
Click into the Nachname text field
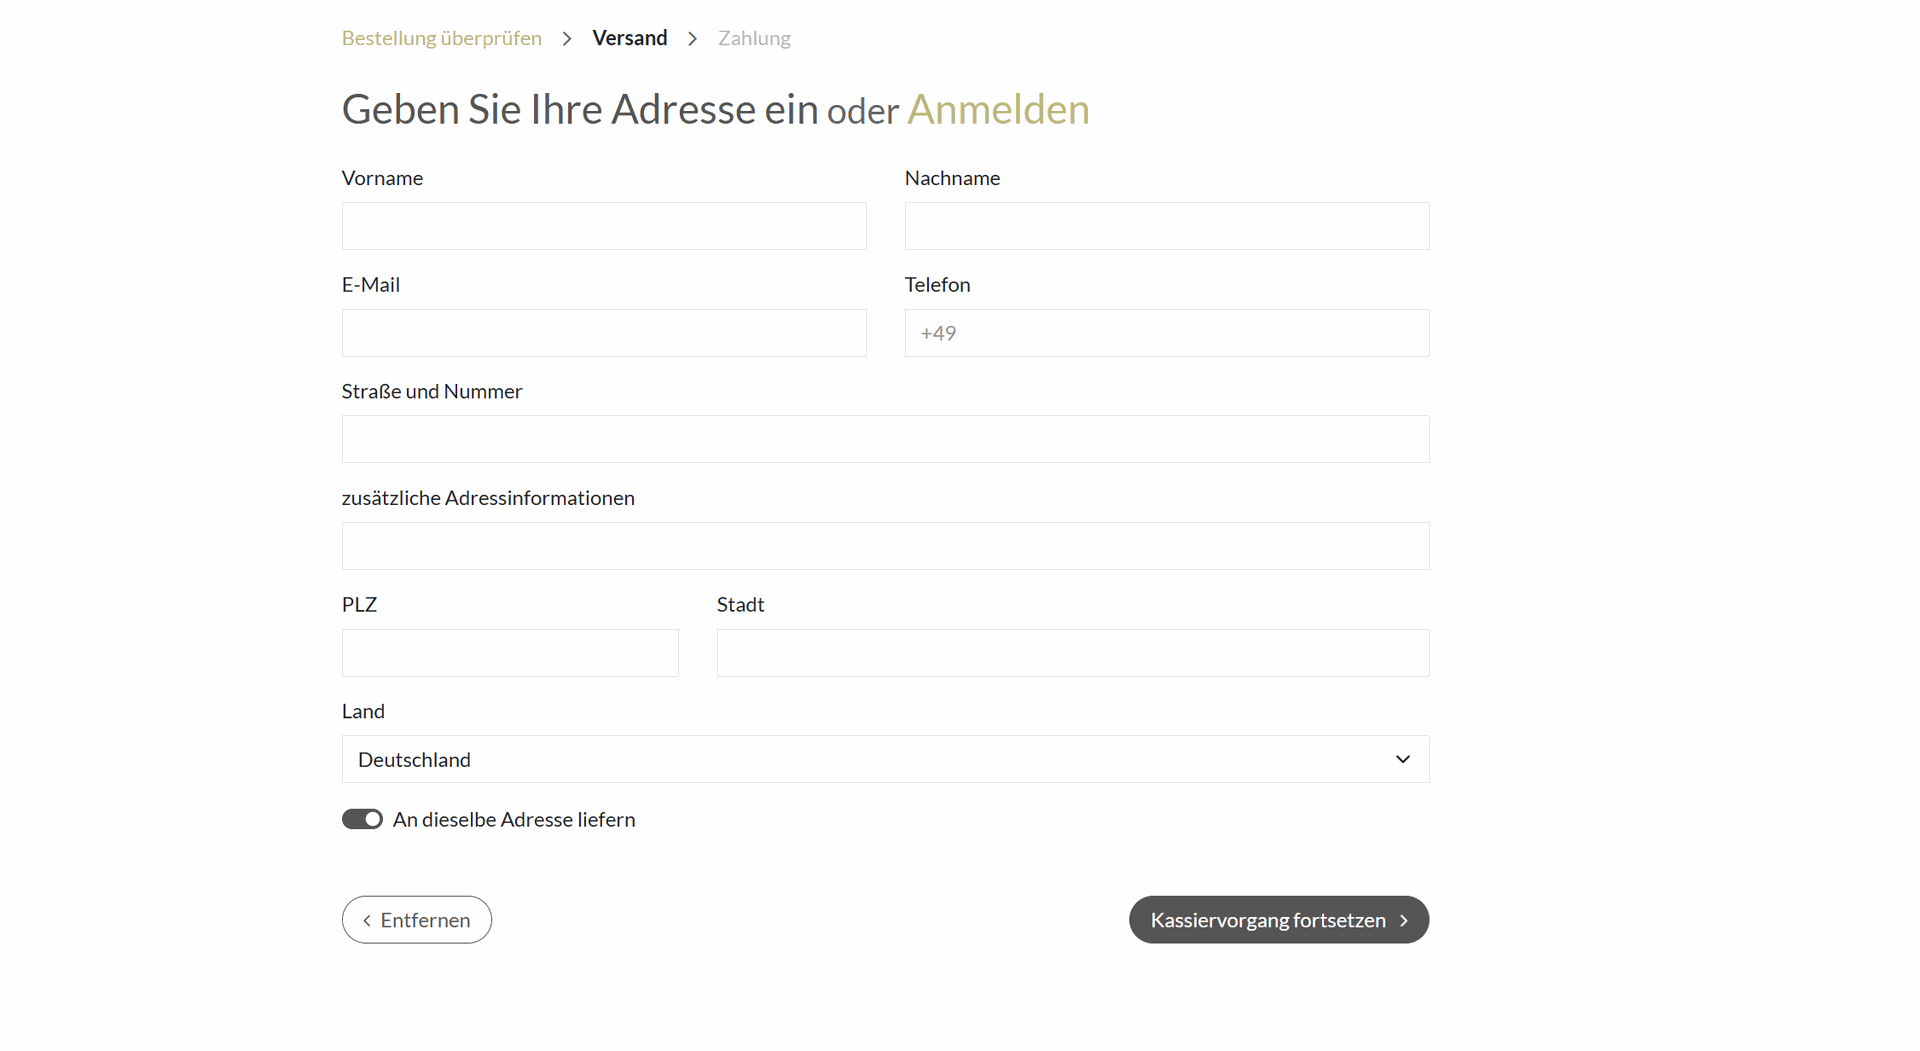point(1166,226)
